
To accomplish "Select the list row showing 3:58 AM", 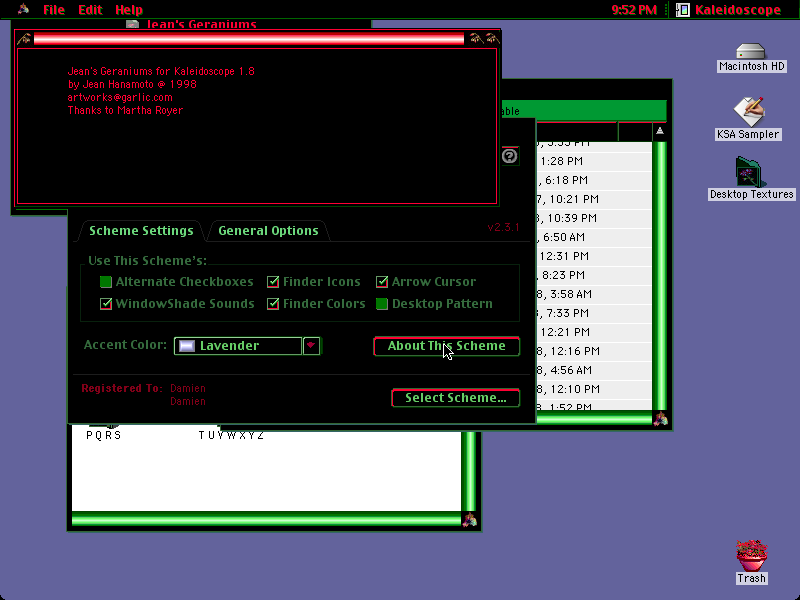I will click(x=594, y=294).
